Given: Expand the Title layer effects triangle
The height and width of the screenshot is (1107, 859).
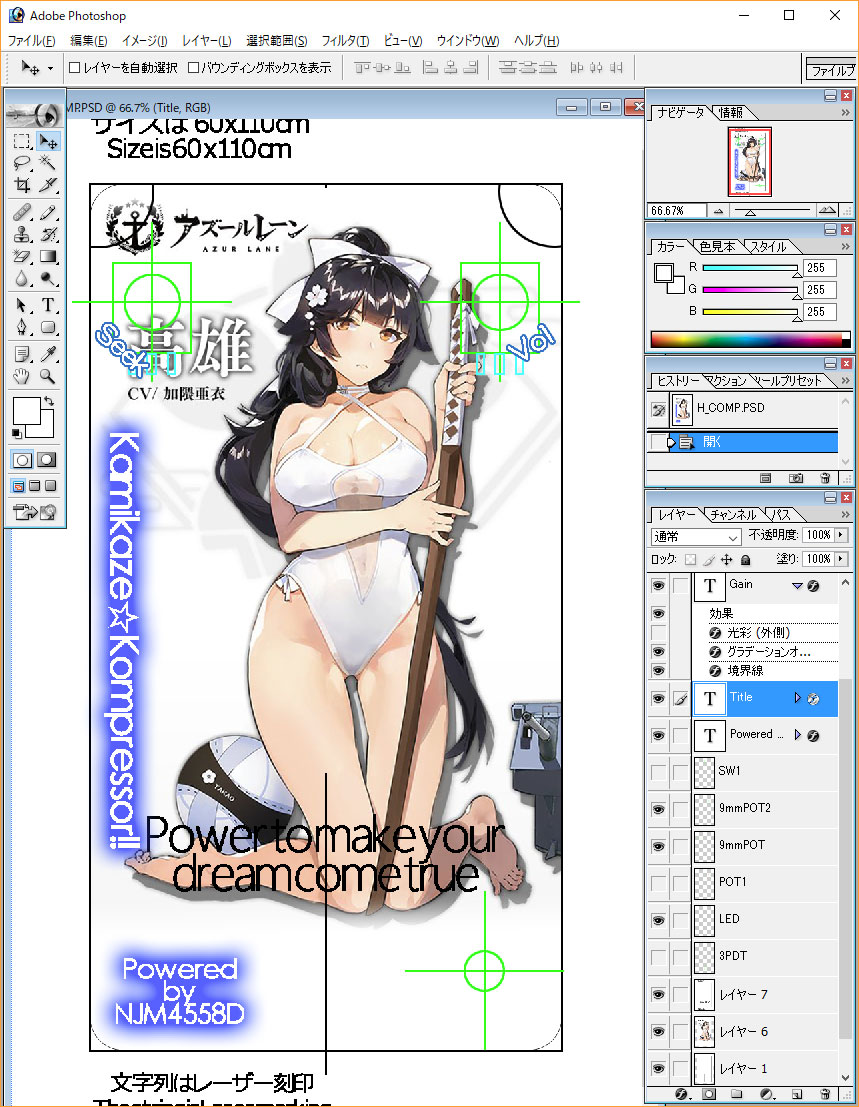Looking at the screenshot, I should (798, 698).
